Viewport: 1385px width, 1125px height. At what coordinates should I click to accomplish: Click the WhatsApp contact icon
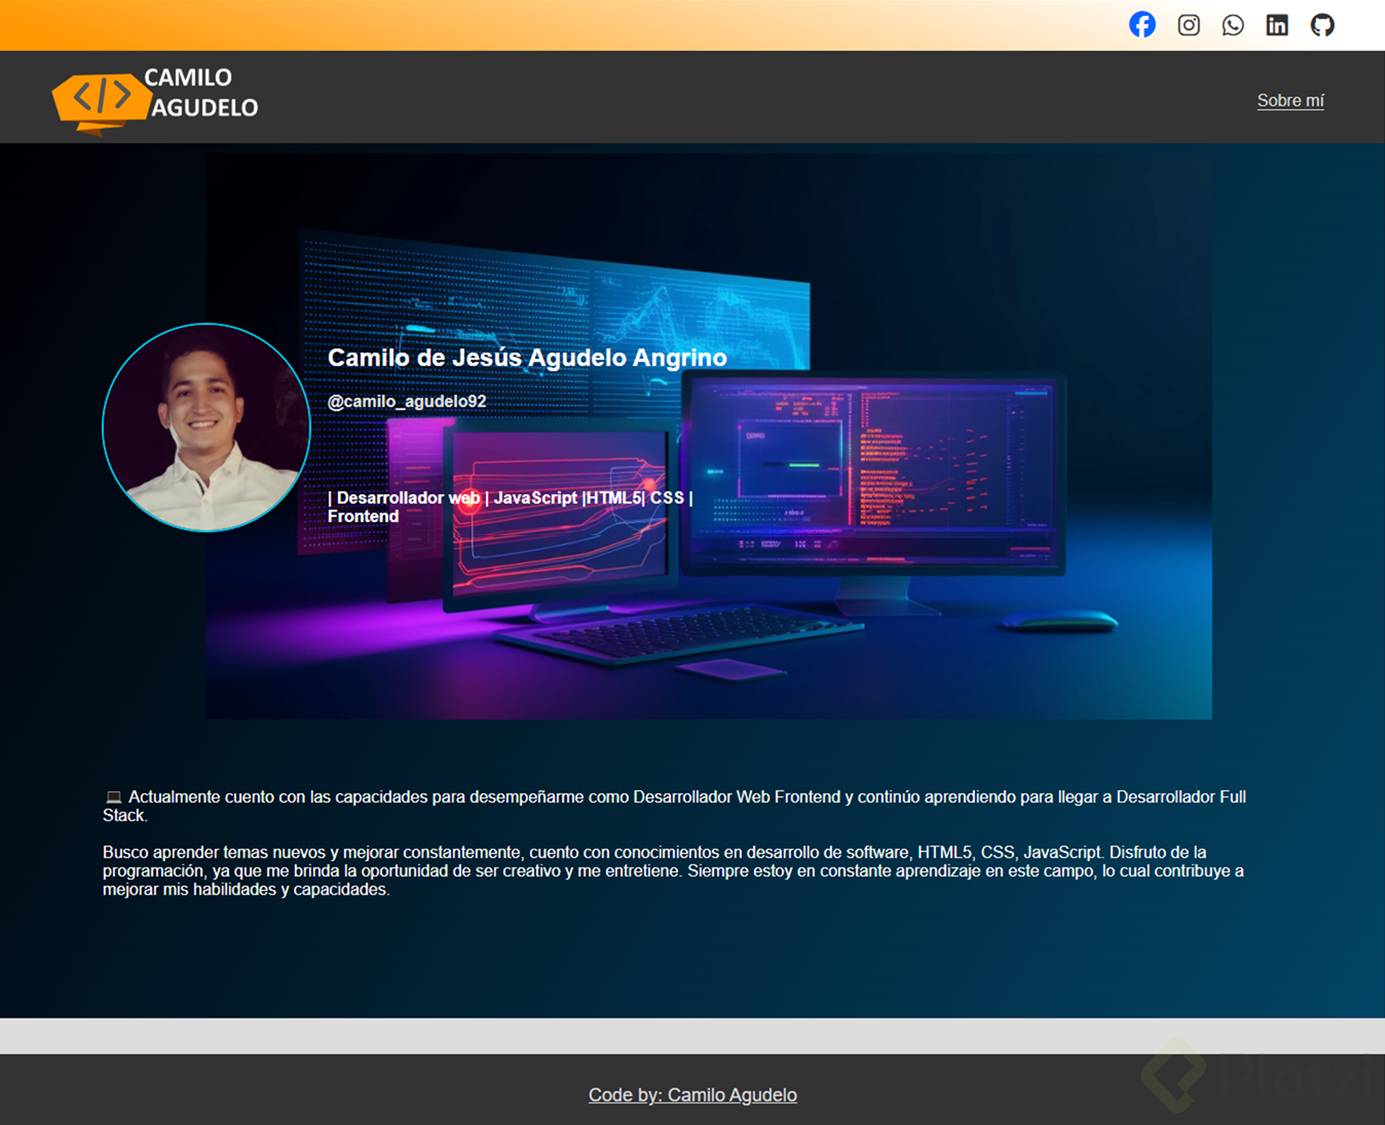point(1233,25)
